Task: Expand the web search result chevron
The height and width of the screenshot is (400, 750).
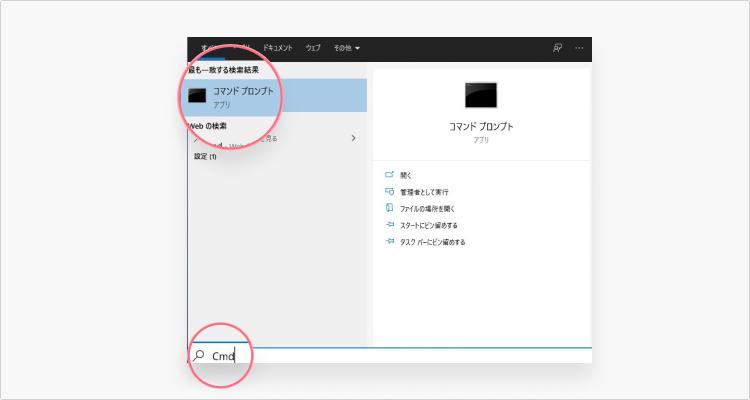Action: [353, 138]
